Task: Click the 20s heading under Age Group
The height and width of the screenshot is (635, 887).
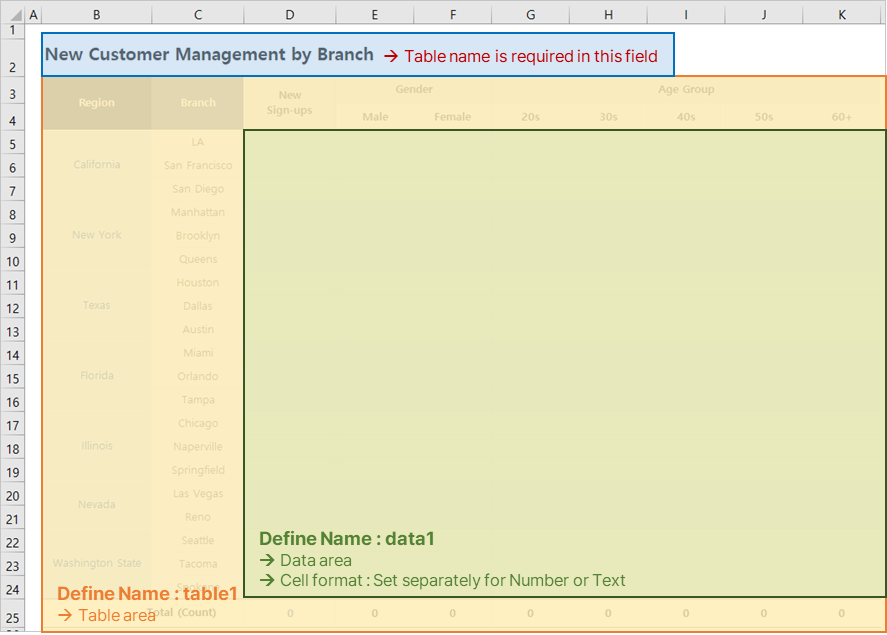Action: click(x=530, y=116)
